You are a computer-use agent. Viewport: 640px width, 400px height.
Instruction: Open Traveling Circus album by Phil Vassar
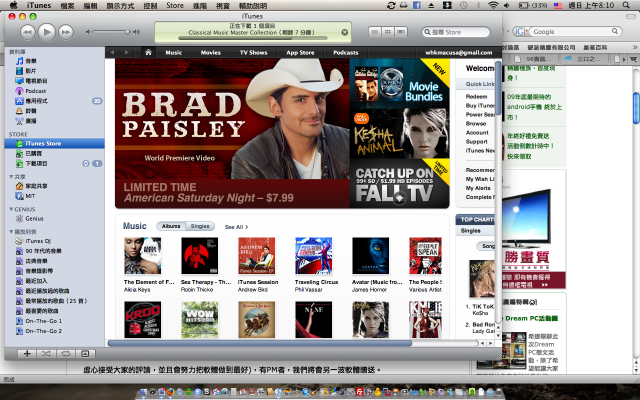tap(313, 256)
